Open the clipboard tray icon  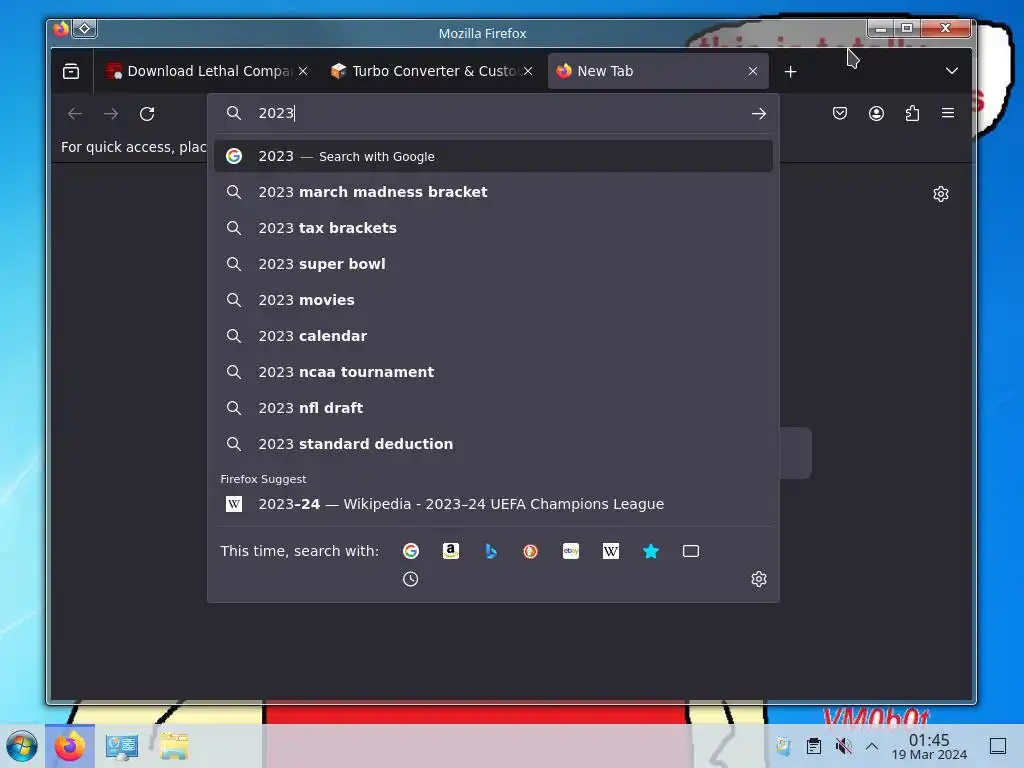coord(814,746)
